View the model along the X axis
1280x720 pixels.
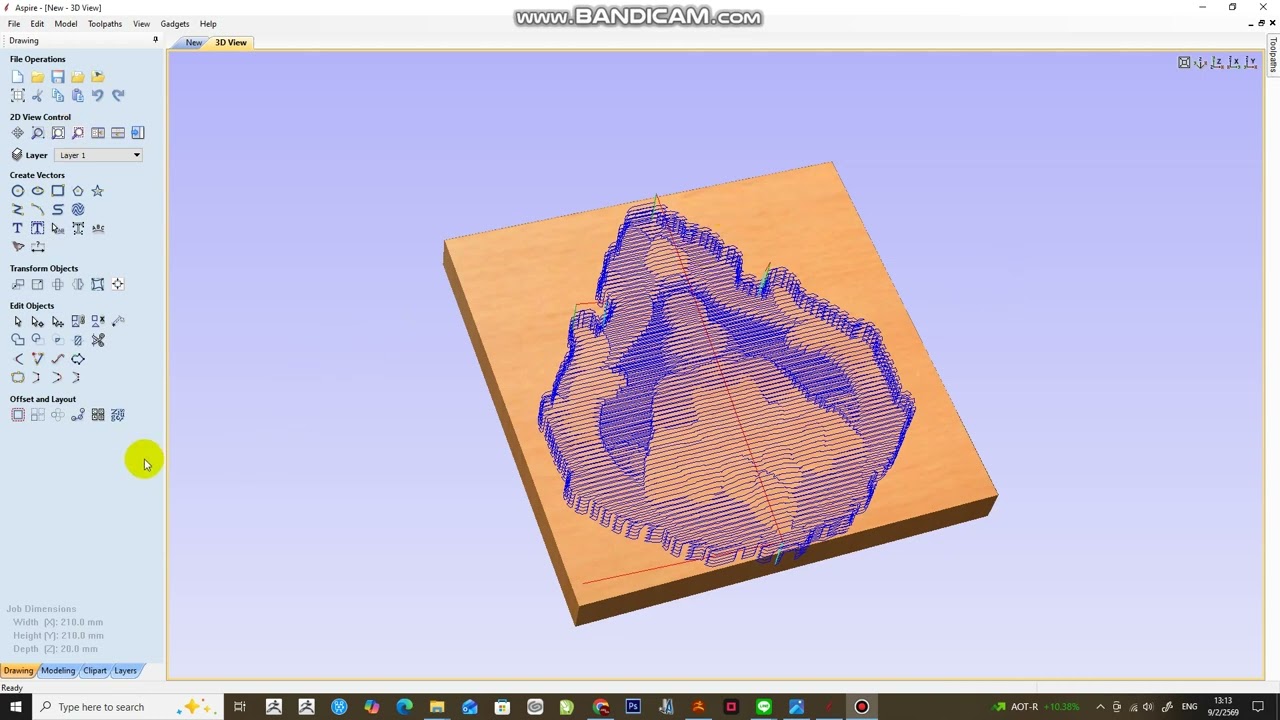(1234, 63)
